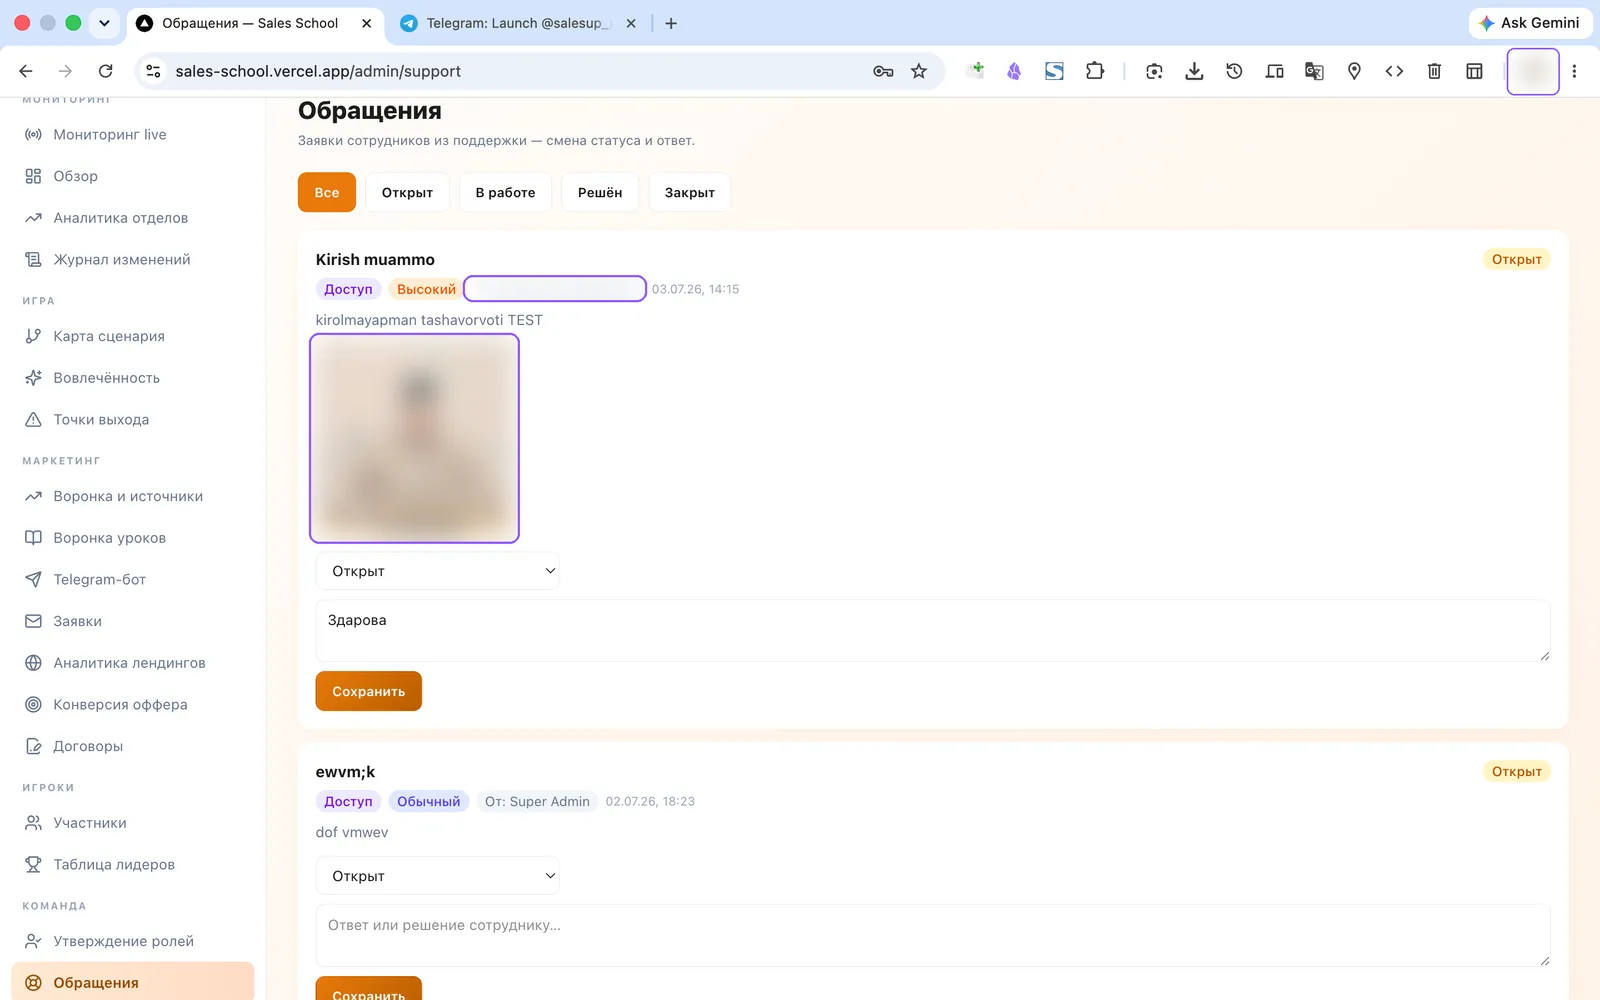Image resolution: width=1600 pixels, height=1000 pixels.
Task: Go back to the previous page
Action: pos(26,71)
